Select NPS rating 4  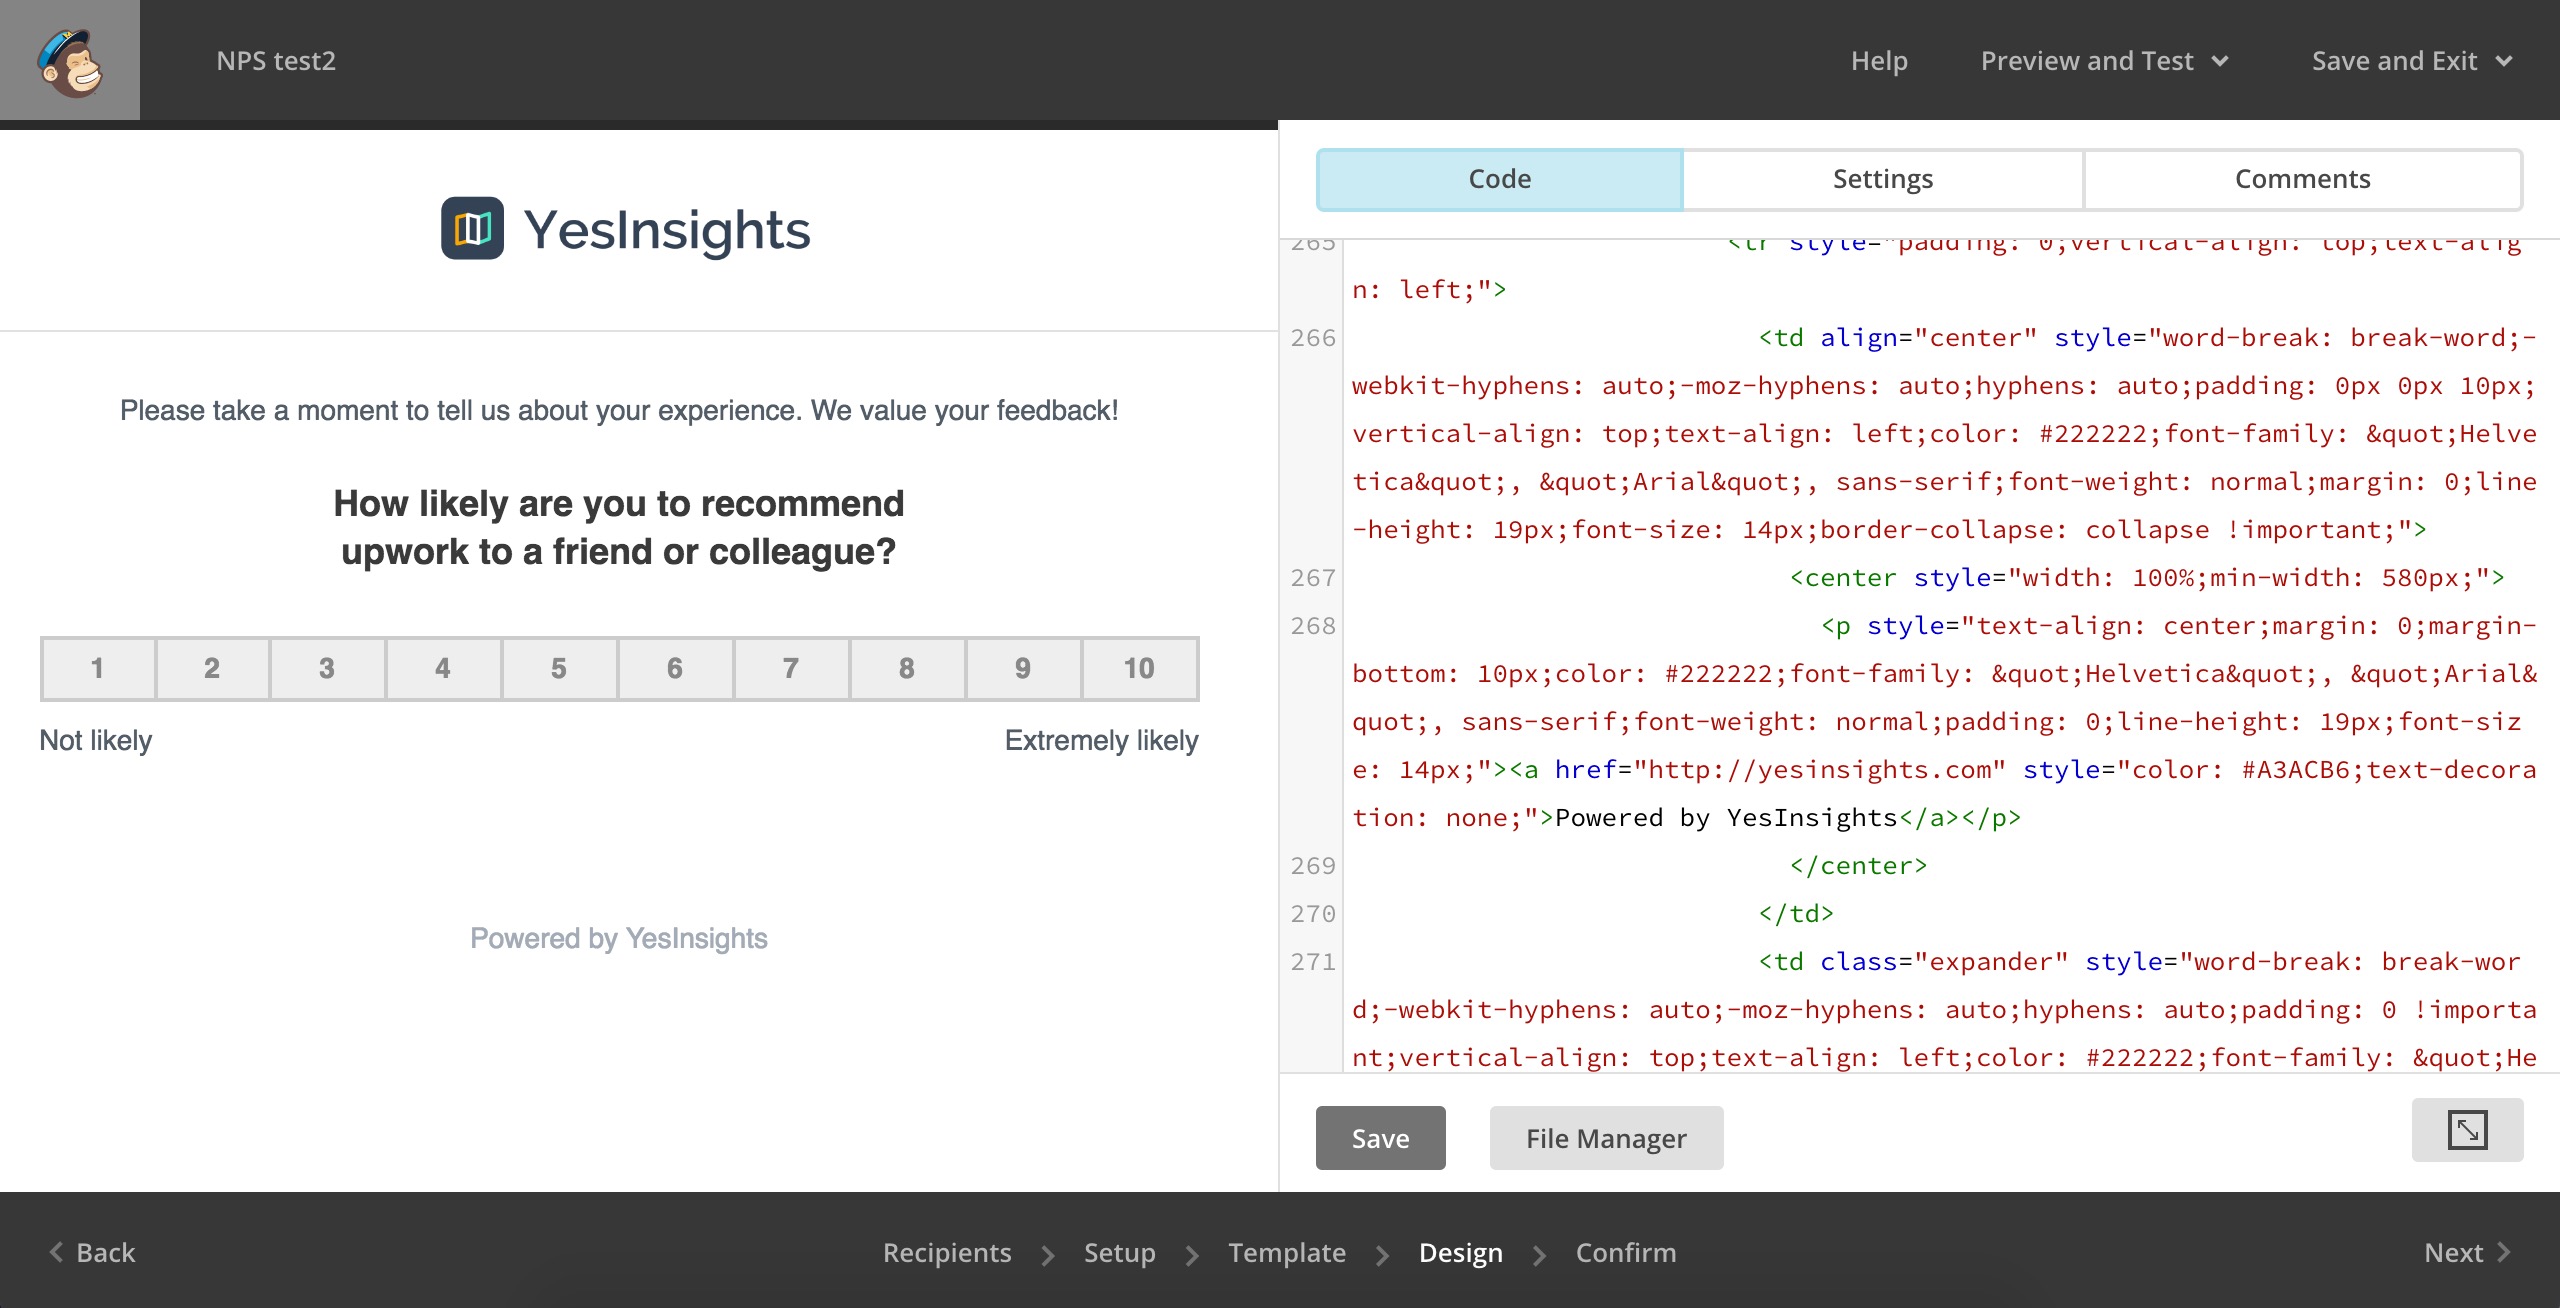443,668
